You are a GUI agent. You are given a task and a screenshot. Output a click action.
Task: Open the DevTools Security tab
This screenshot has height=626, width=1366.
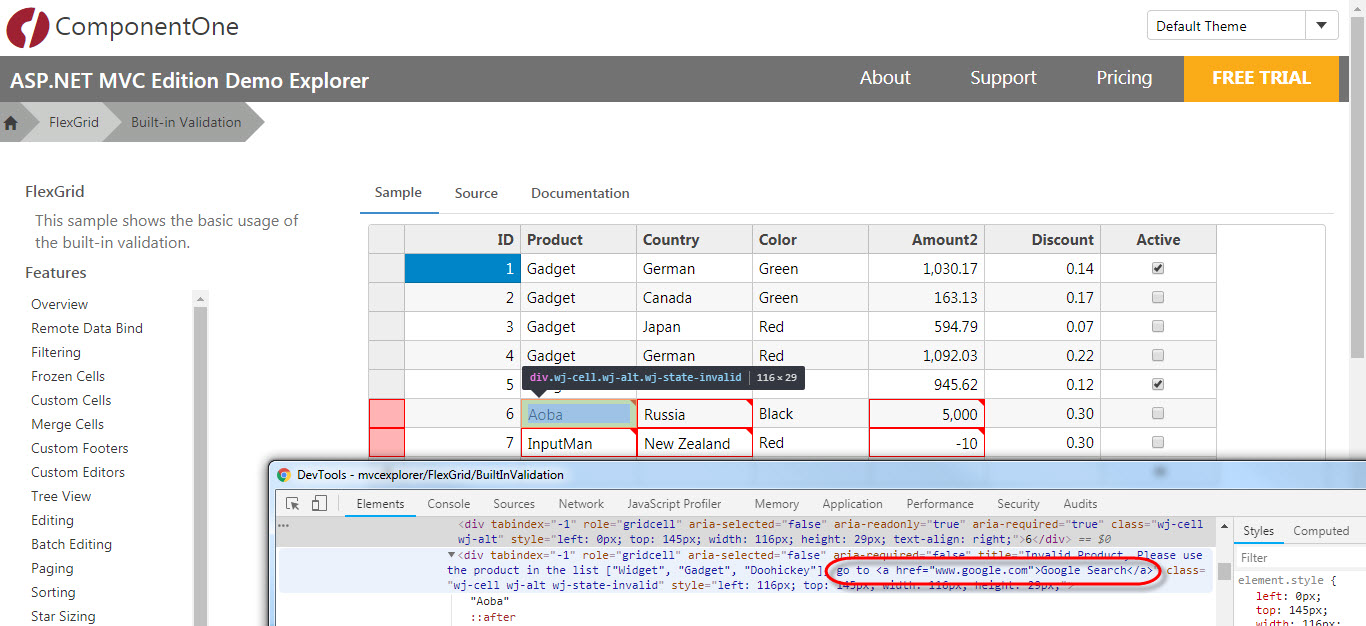1018,504
